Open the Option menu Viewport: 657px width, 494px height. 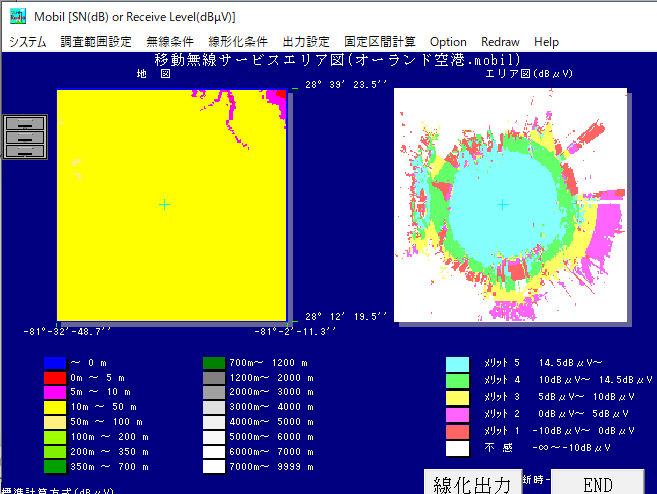448,42
